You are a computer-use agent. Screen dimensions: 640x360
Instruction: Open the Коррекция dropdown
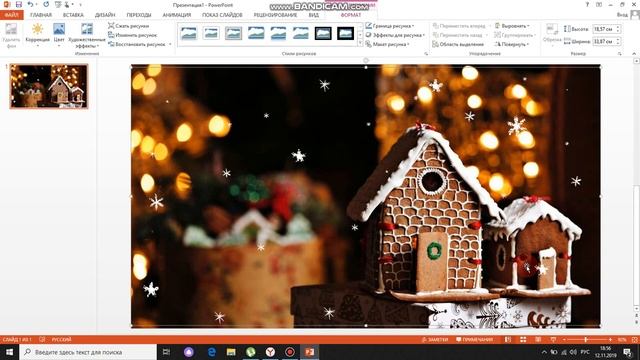[38, 35]
